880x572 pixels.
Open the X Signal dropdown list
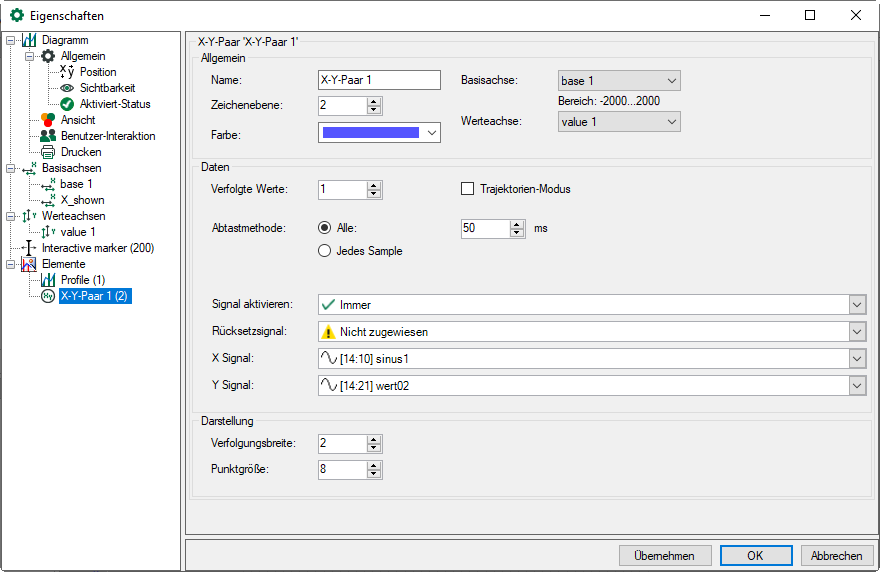point(856,358)
